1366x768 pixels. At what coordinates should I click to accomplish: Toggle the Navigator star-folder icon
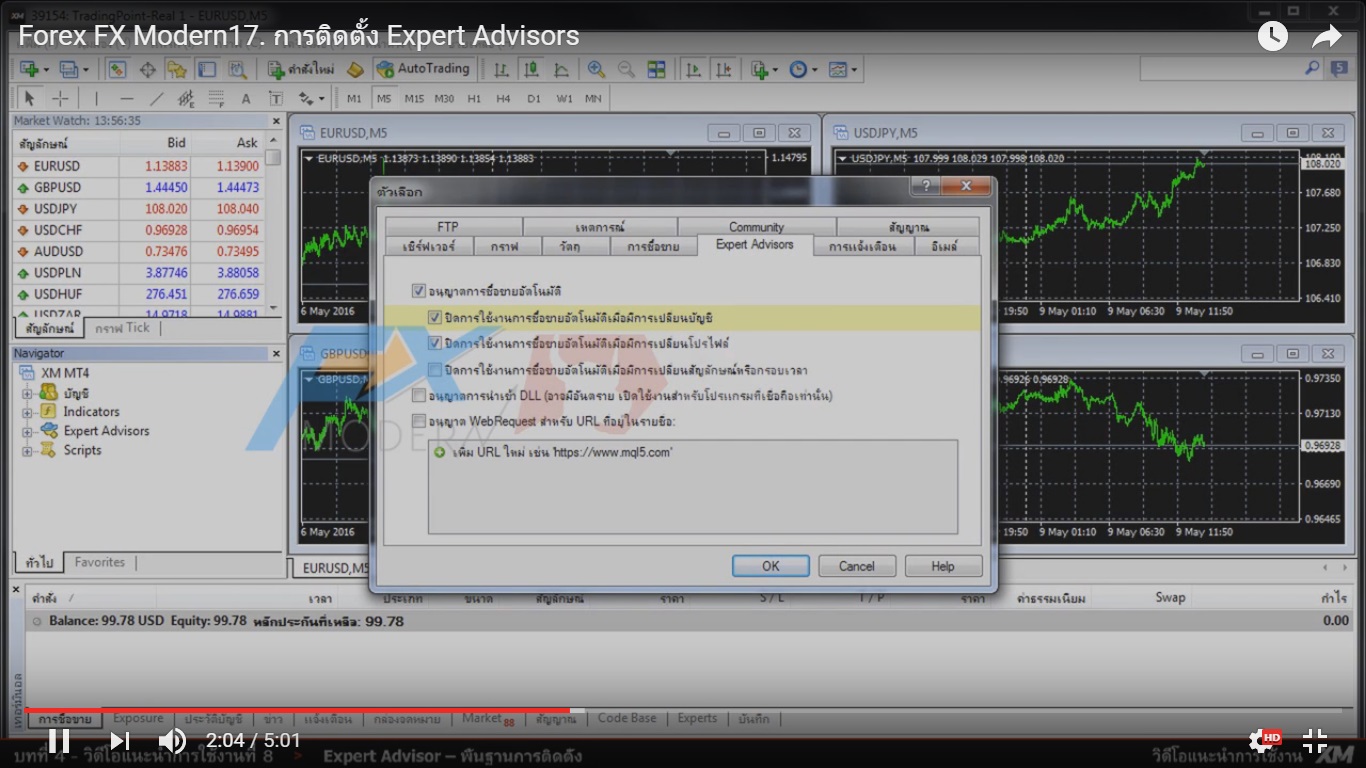point(177,69)
